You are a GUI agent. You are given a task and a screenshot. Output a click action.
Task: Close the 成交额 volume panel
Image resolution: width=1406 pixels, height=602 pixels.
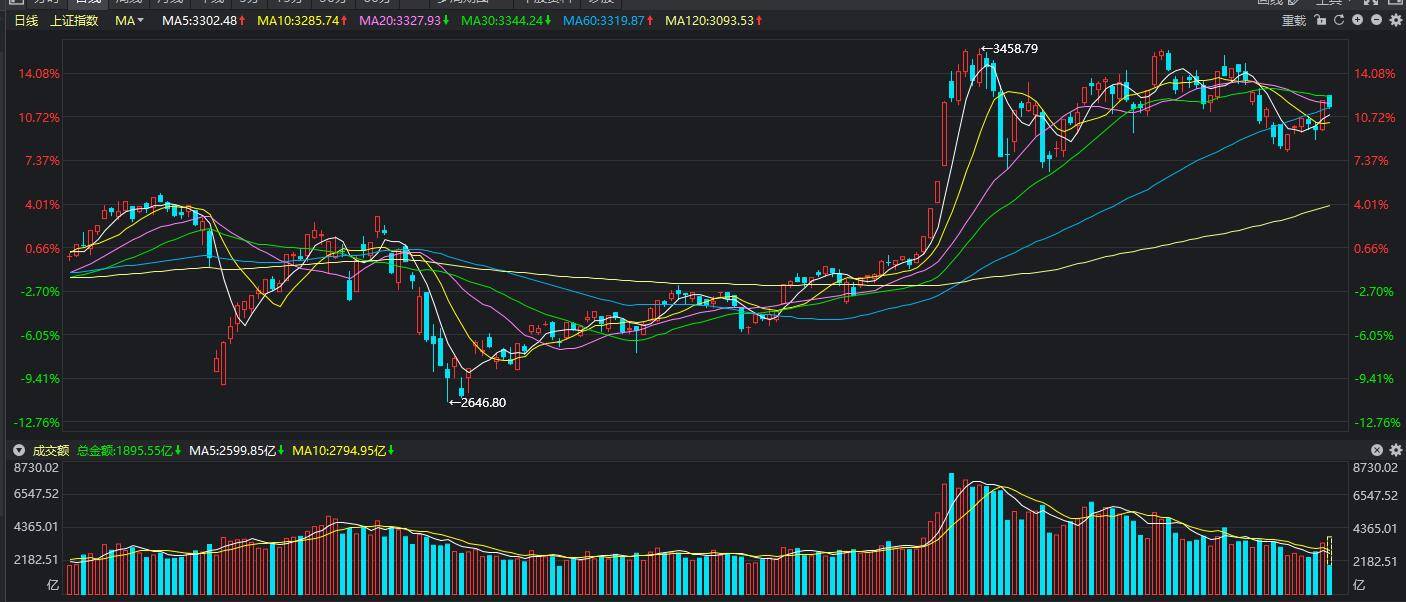(x=1377, y=450)
